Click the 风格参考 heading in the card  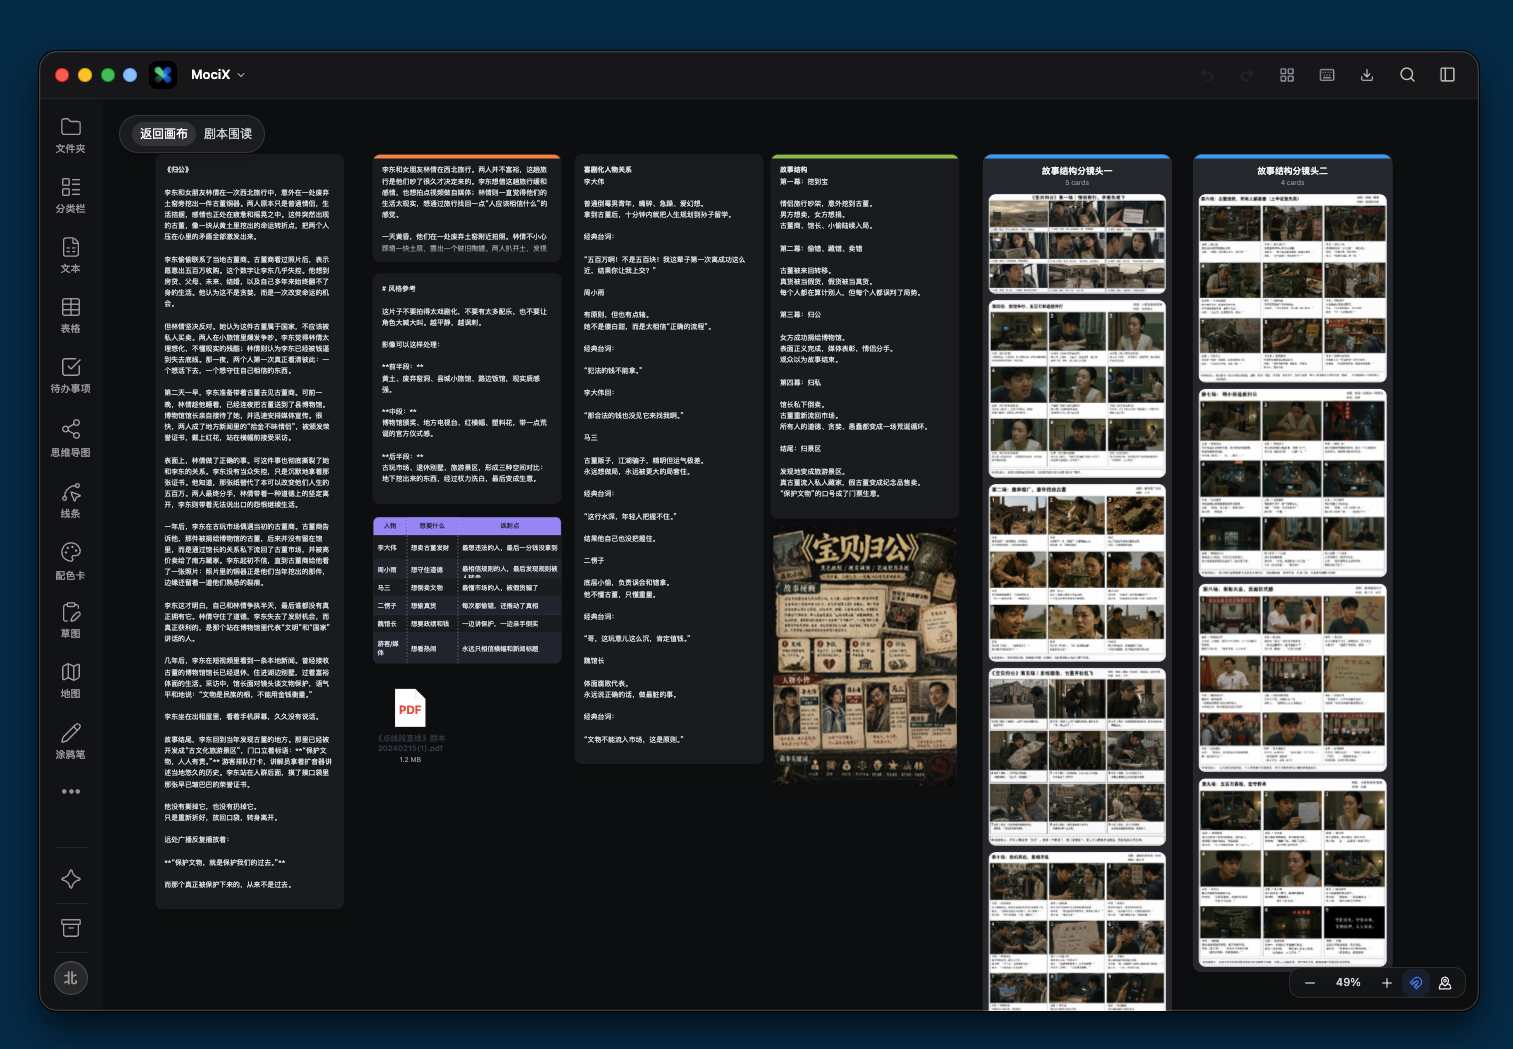(x=399, y=288)
